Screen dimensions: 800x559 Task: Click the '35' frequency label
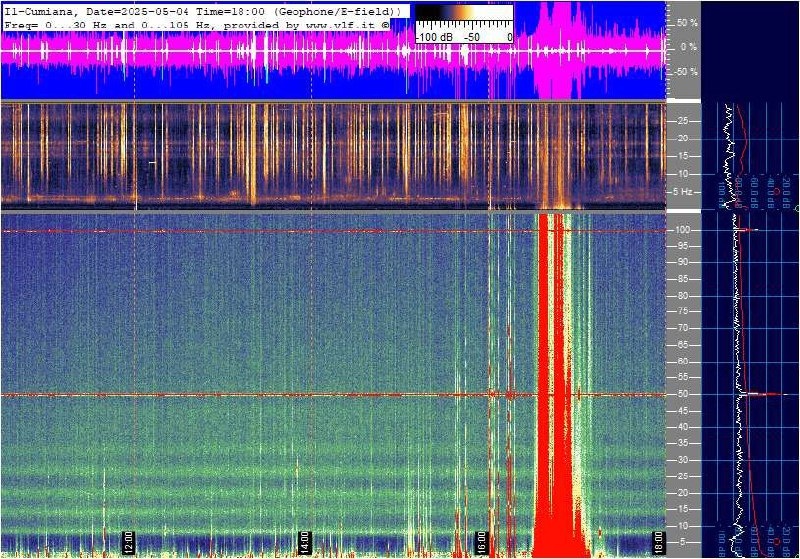click(683, 444)
